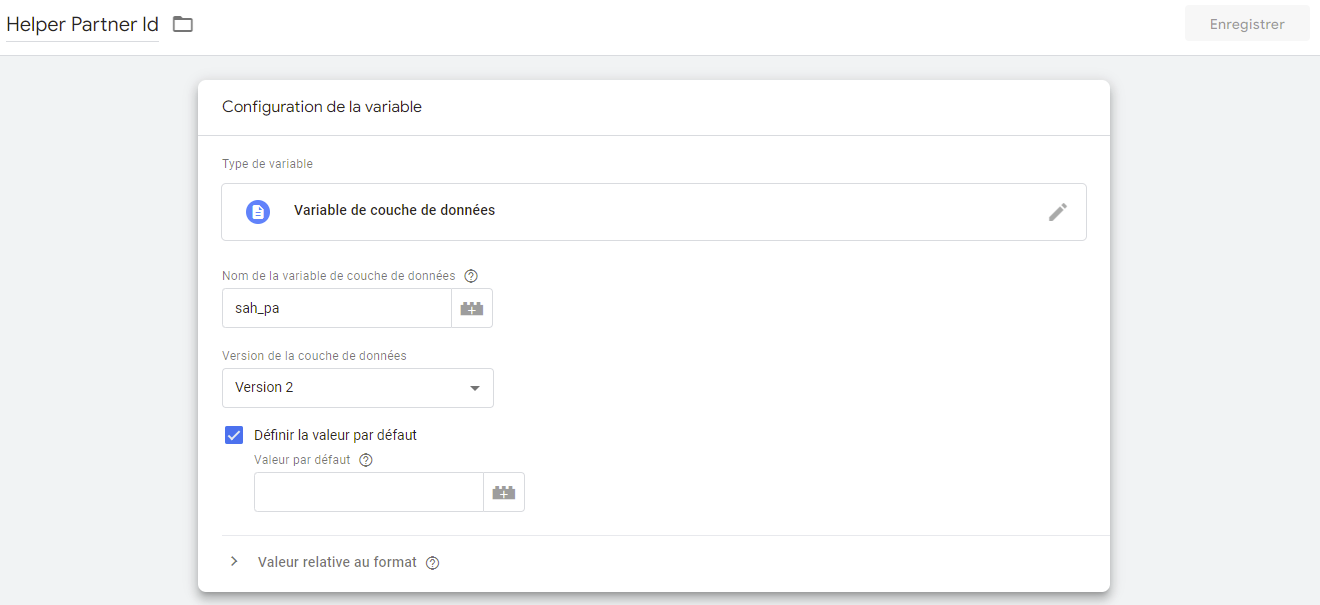Click variable picker icon next to sah_pa field

pyautogui.click(x=471, y=309)
